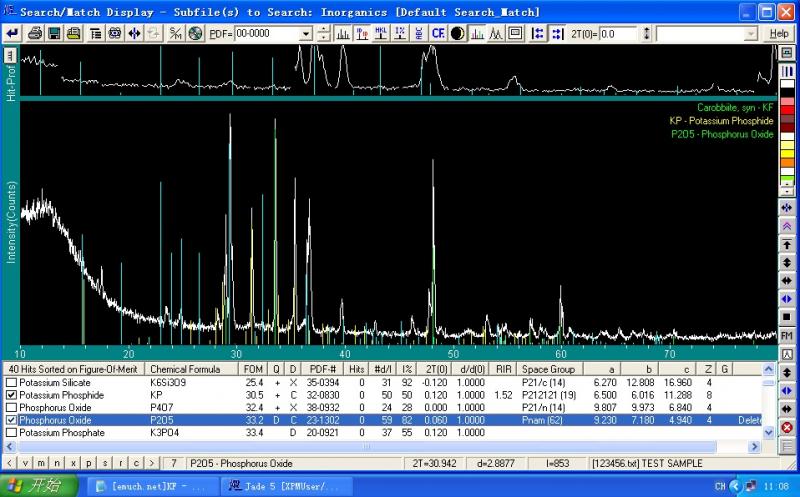
Task: Click the half-filled circle contrast icon
Action: 457,33
